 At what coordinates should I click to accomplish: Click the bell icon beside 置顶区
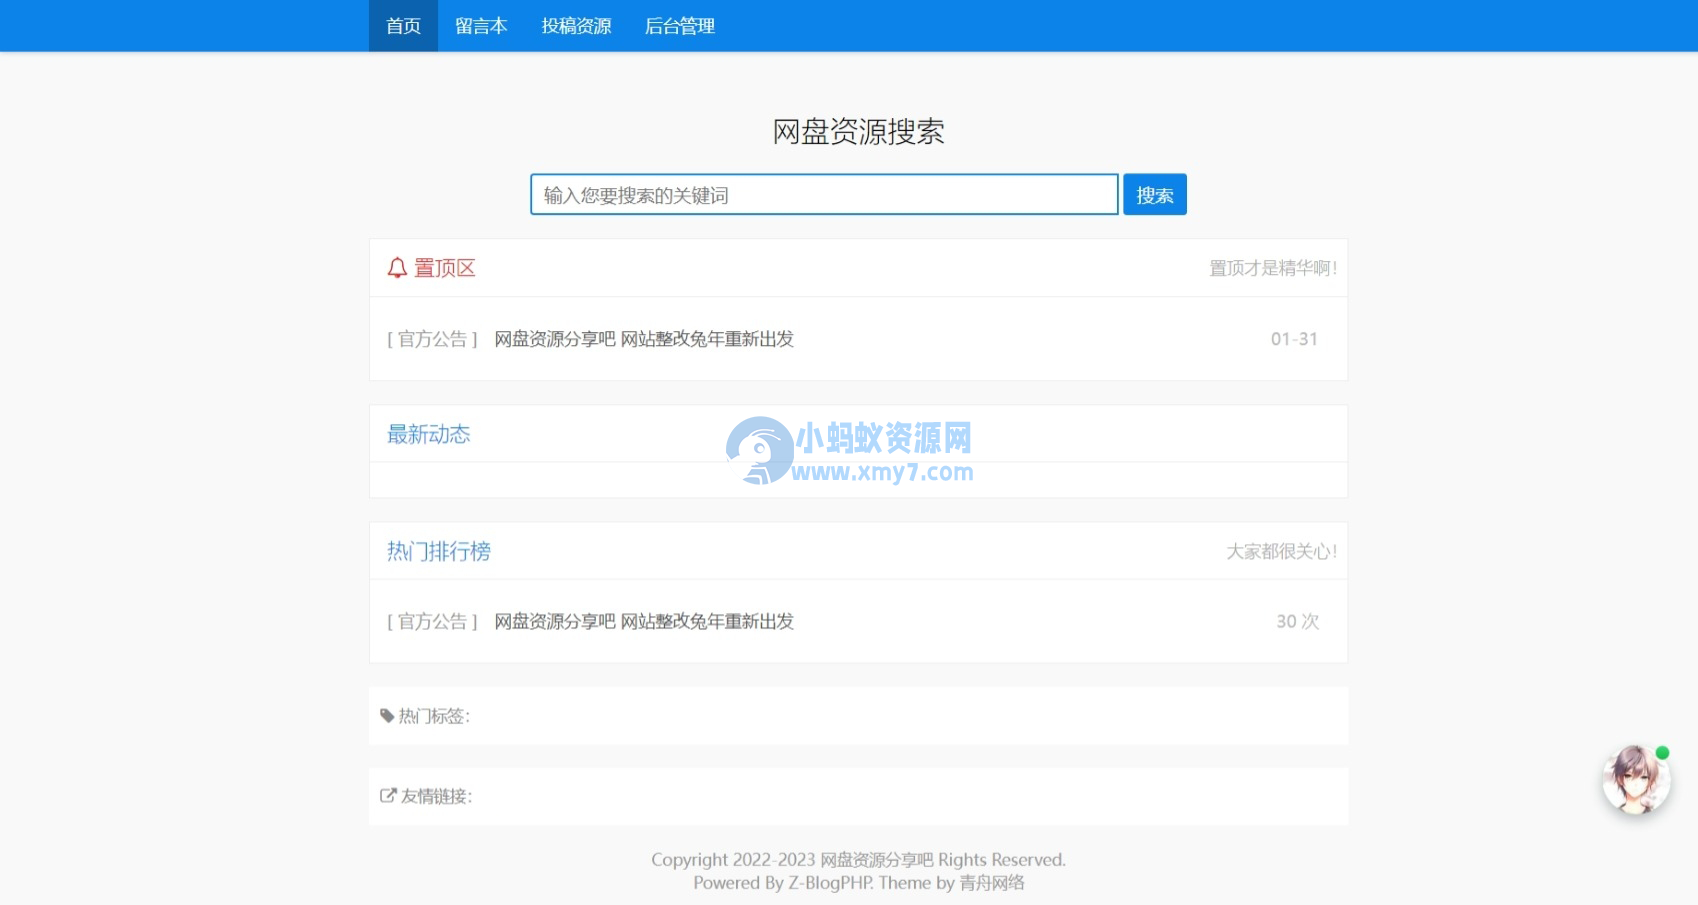click(x=397, y=268)
